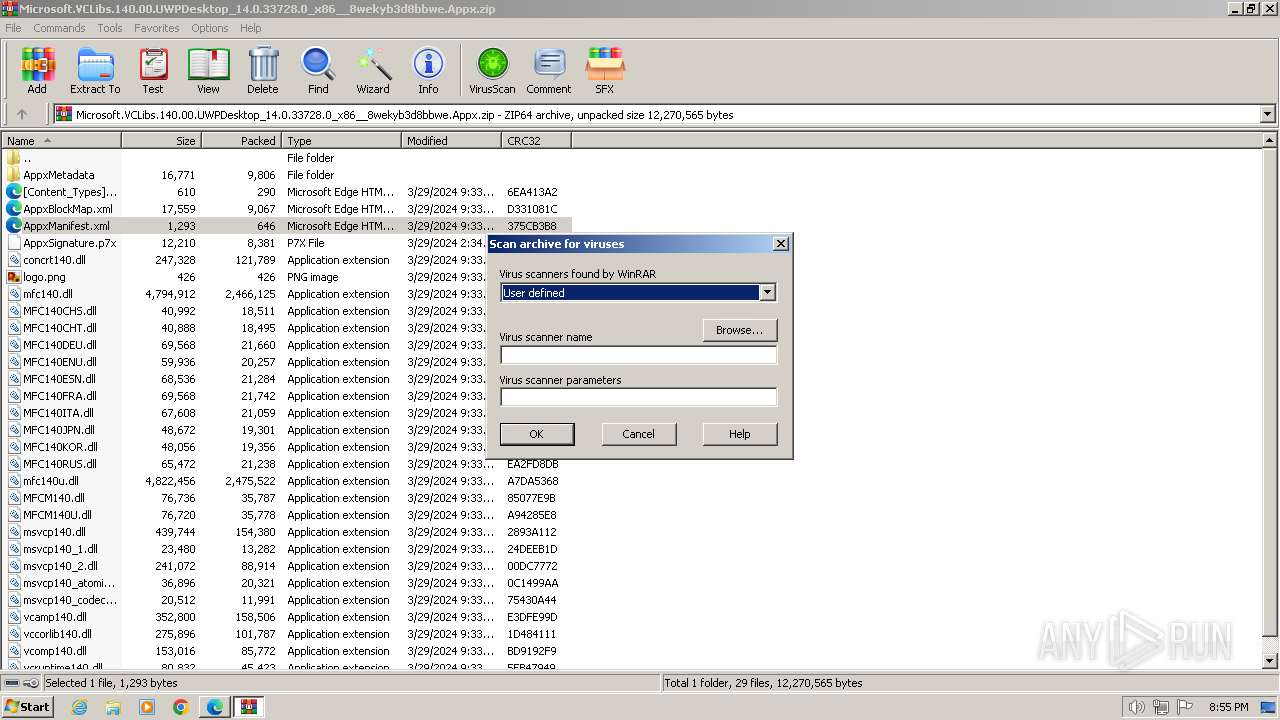Image resolution: width=1280 pixels, height=720 pixels.
Task: Click the VirusScan toolbar icon
Action: (x=492, y=70)
